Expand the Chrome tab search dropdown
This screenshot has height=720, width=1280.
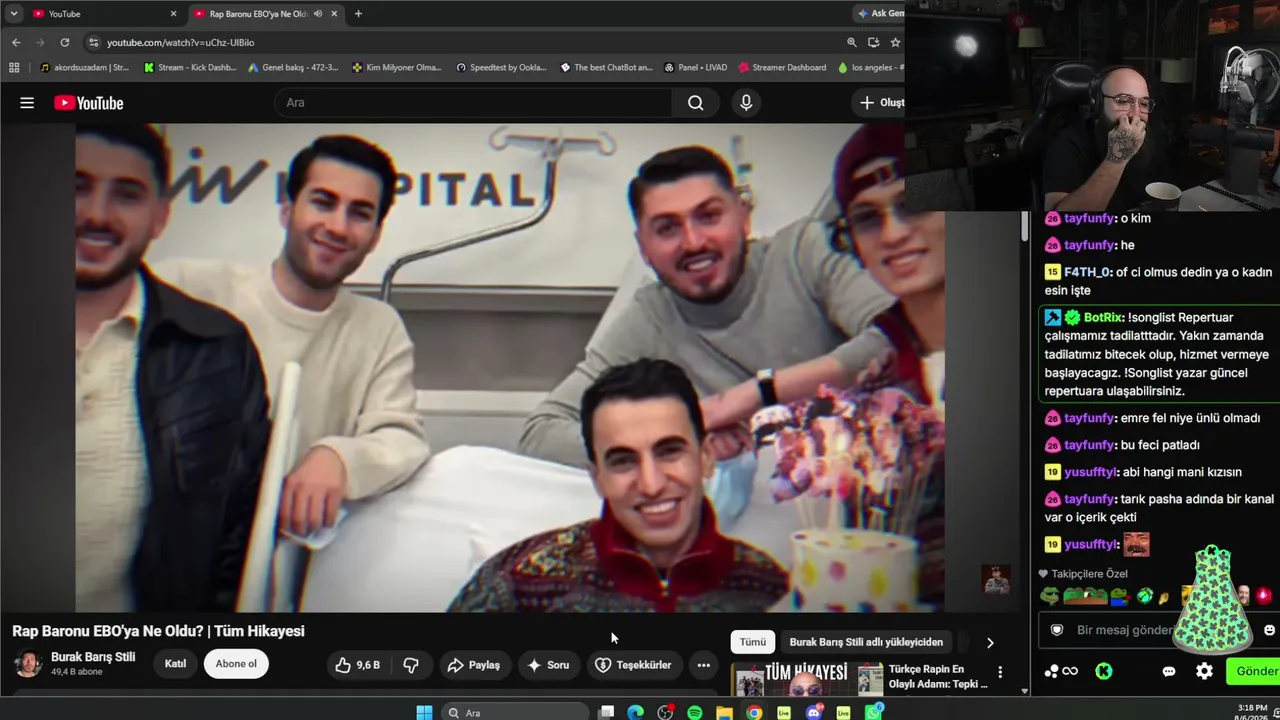(x=14, y=14)
